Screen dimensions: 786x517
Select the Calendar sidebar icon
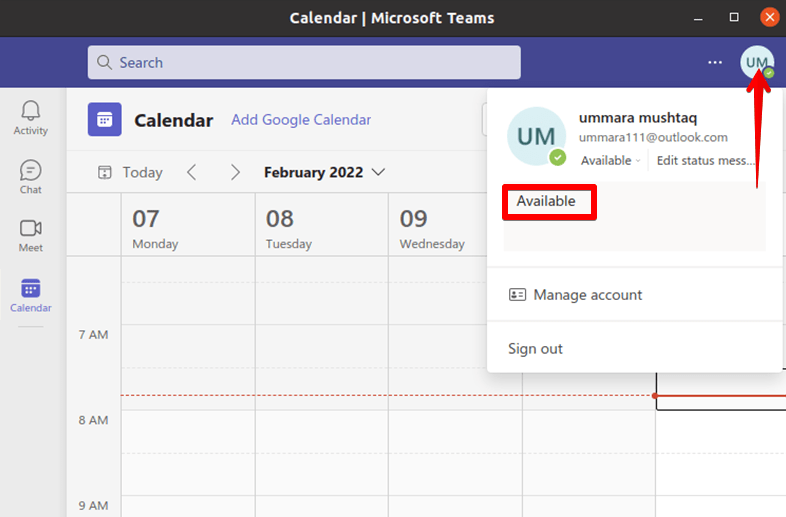click(x=31, y=289)
